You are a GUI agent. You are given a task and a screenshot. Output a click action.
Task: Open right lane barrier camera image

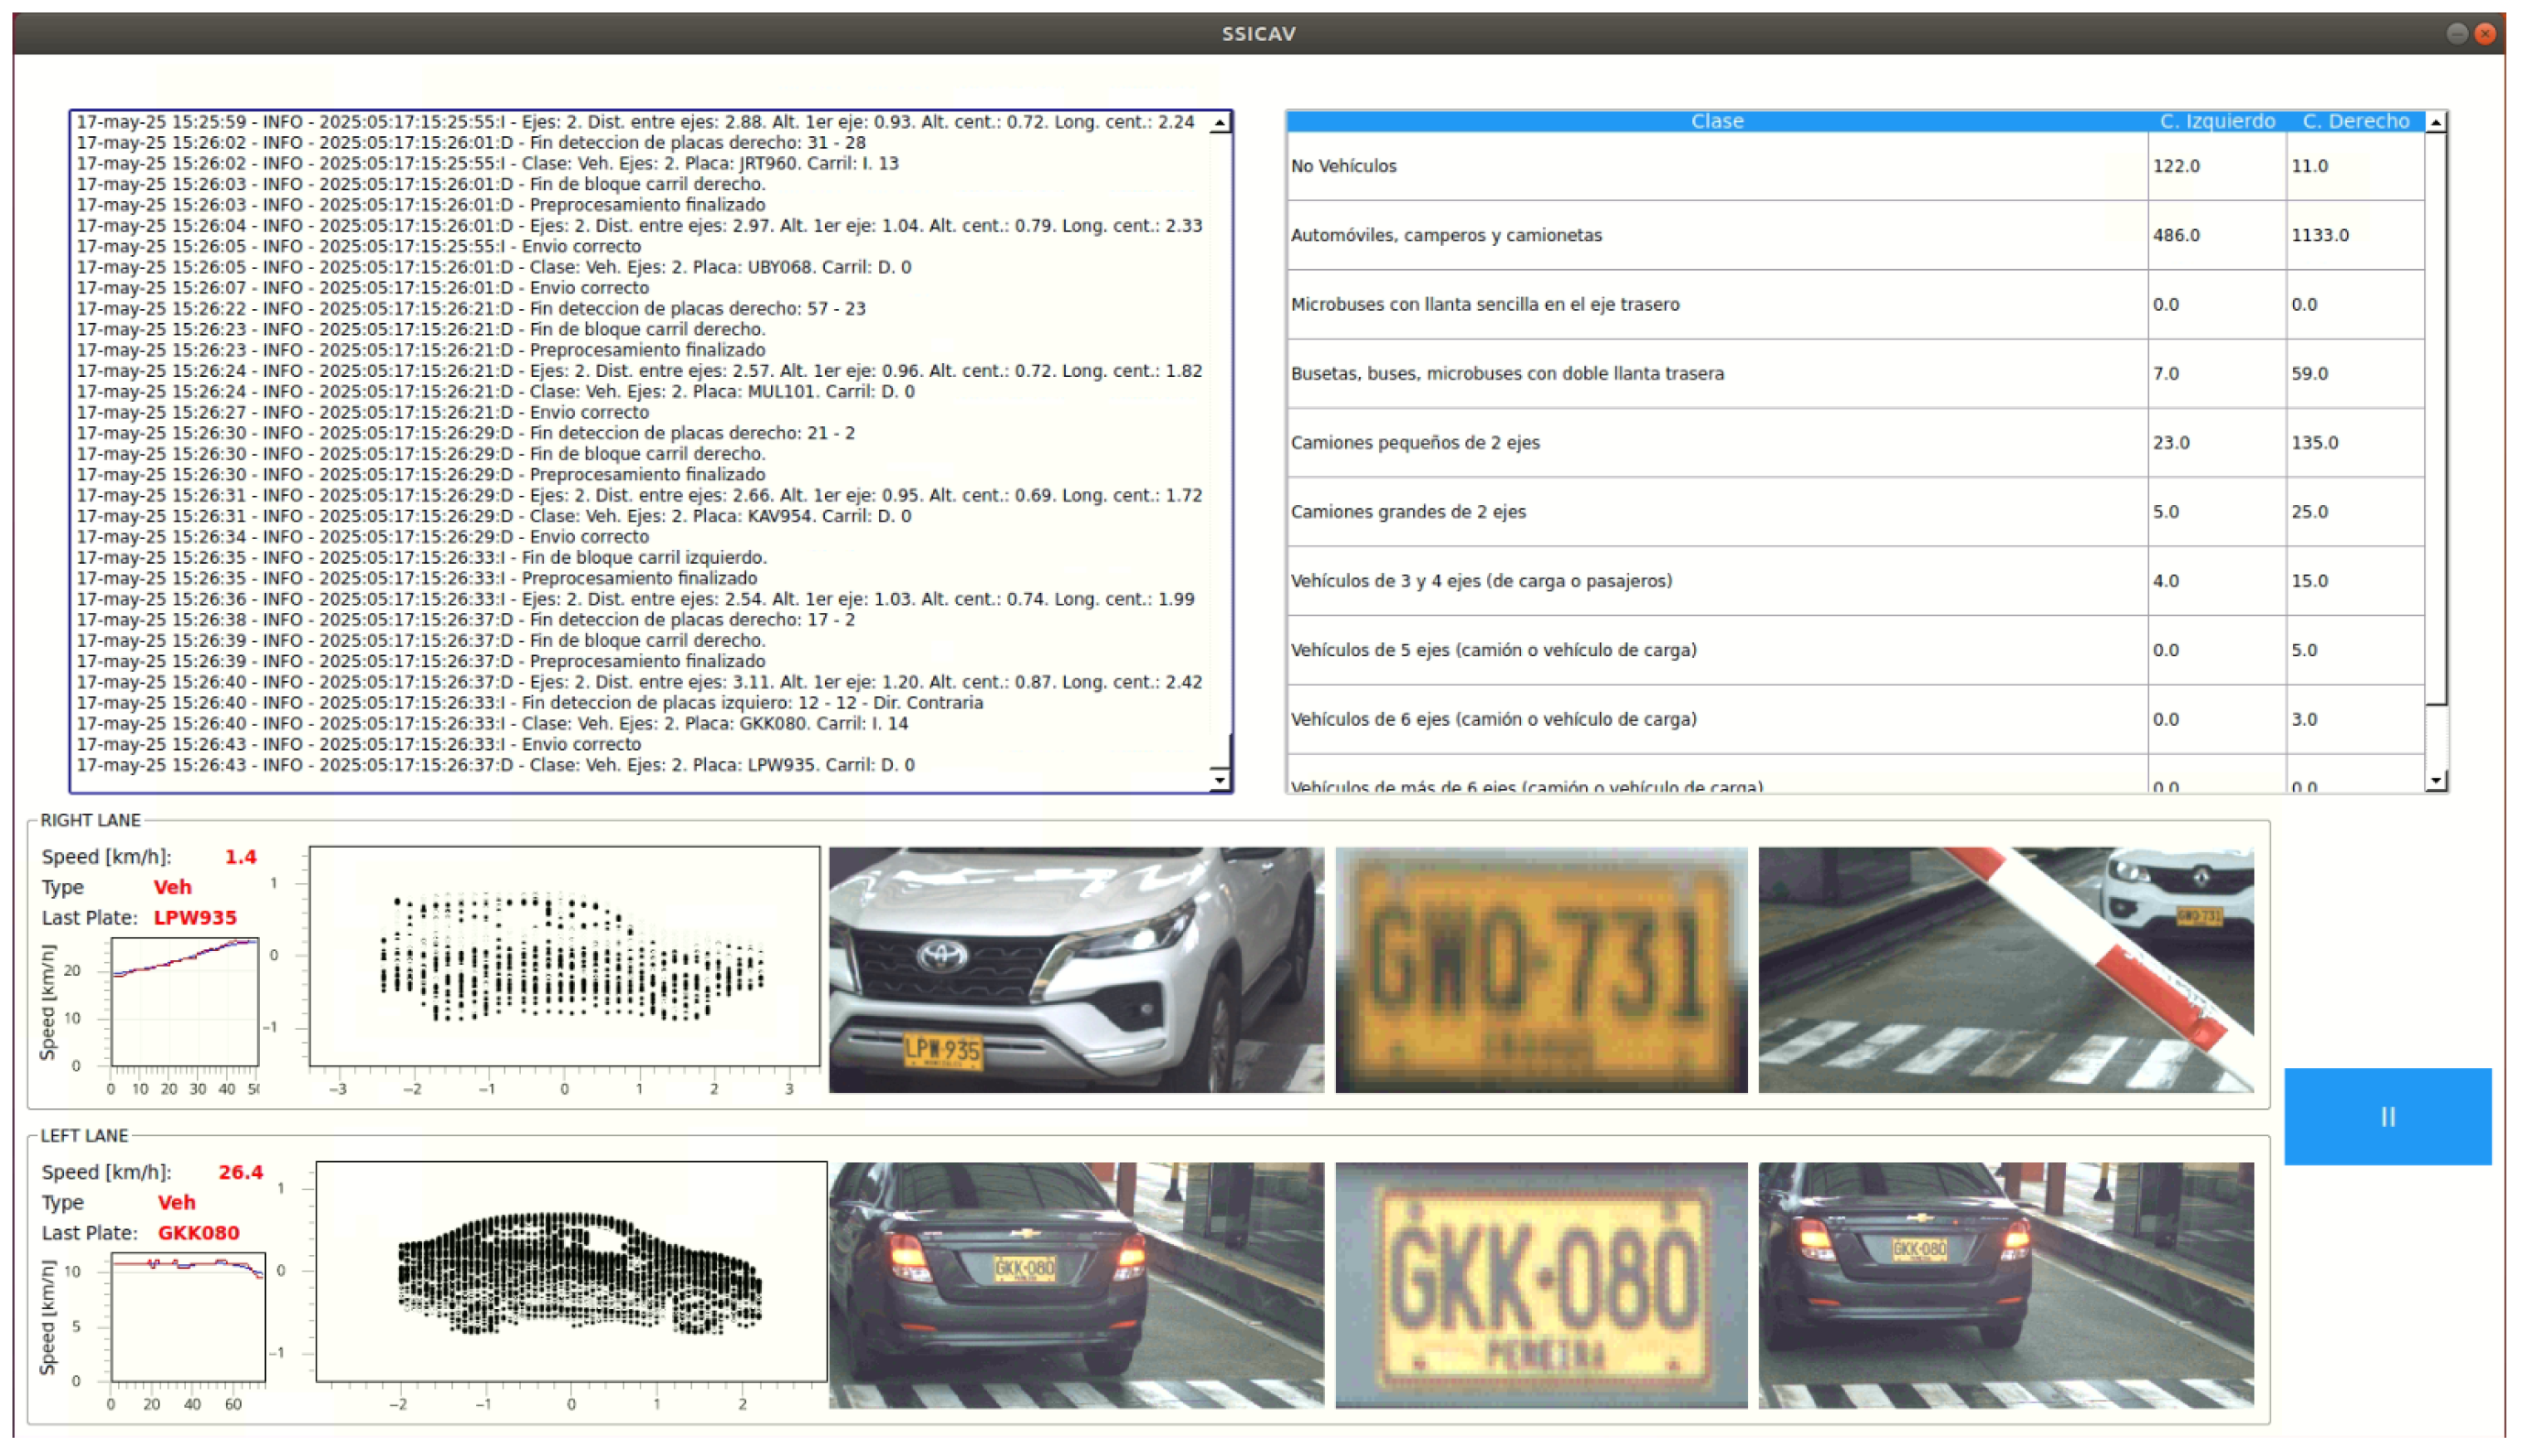(x=2005, y=969)
